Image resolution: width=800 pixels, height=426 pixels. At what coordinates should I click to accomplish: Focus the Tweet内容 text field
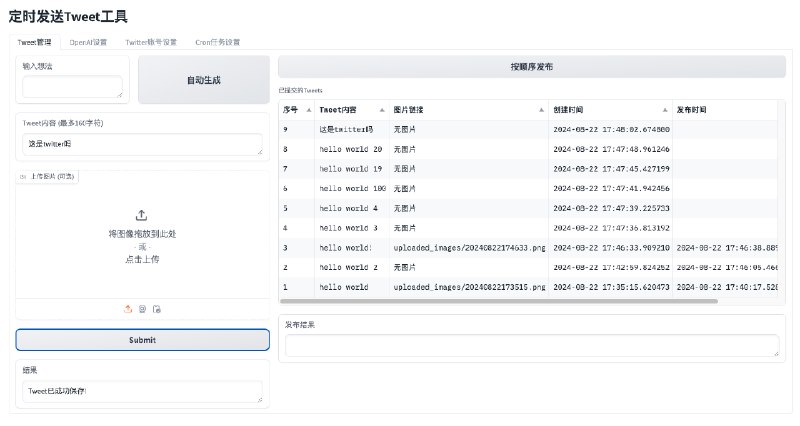[x=142, y=144]
